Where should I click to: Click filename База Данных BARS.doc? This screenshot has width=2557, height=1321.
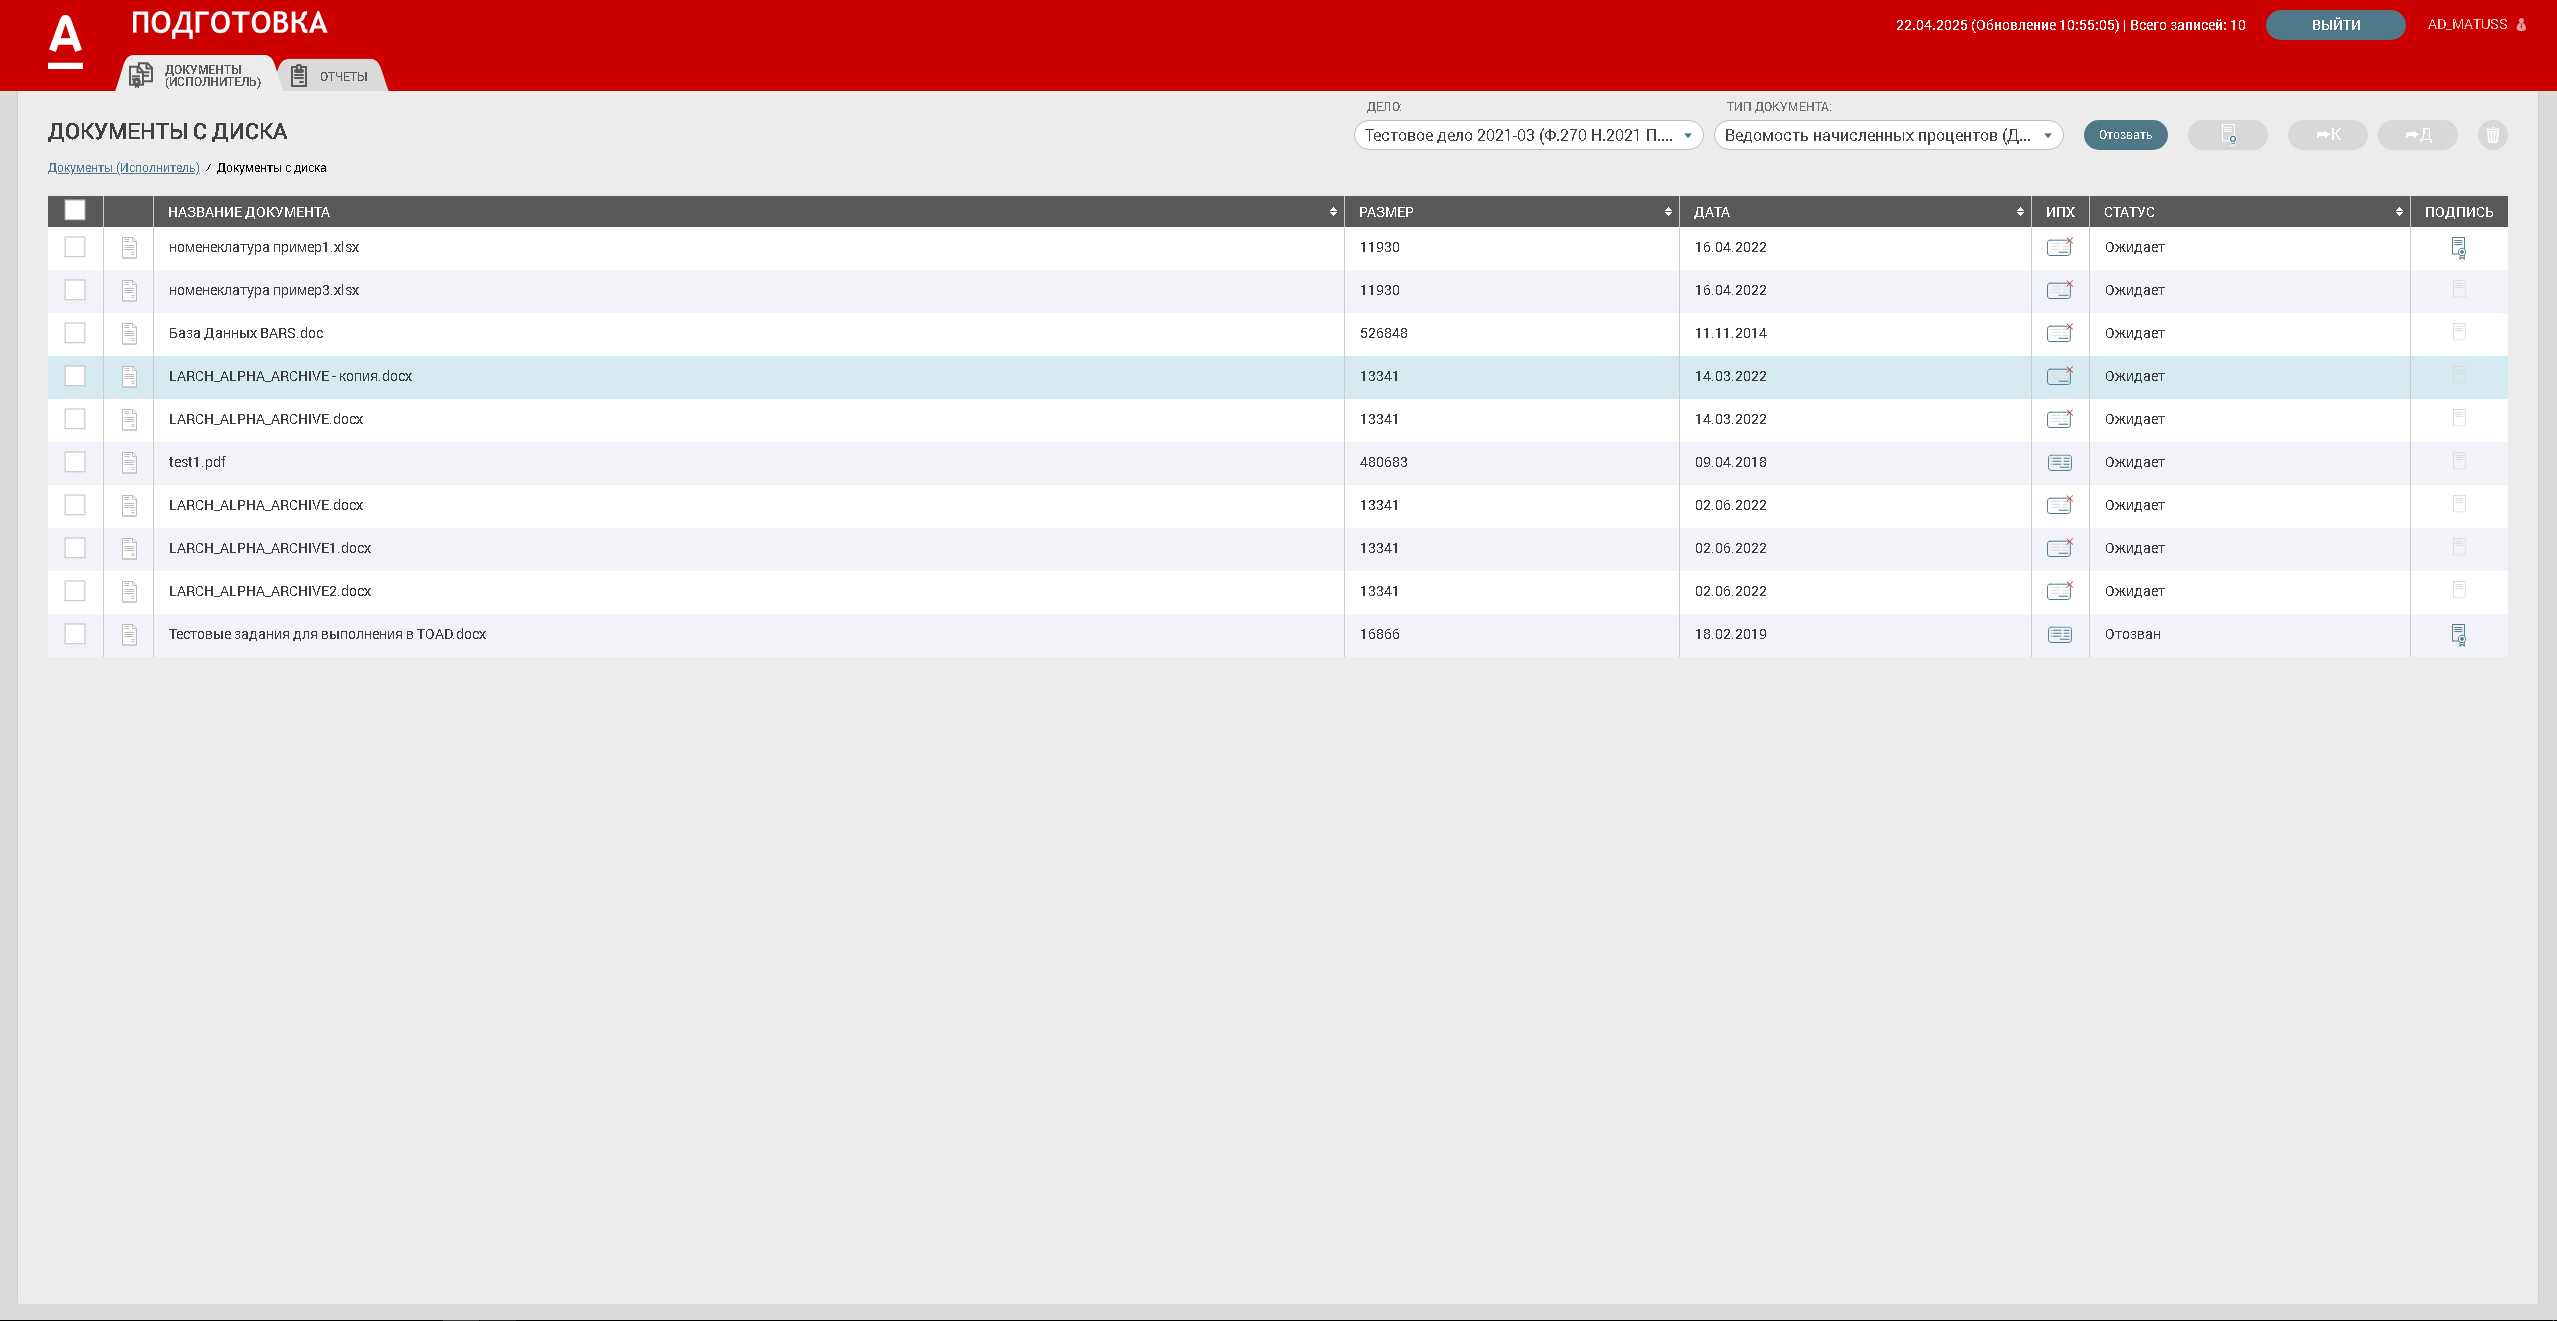246,333
